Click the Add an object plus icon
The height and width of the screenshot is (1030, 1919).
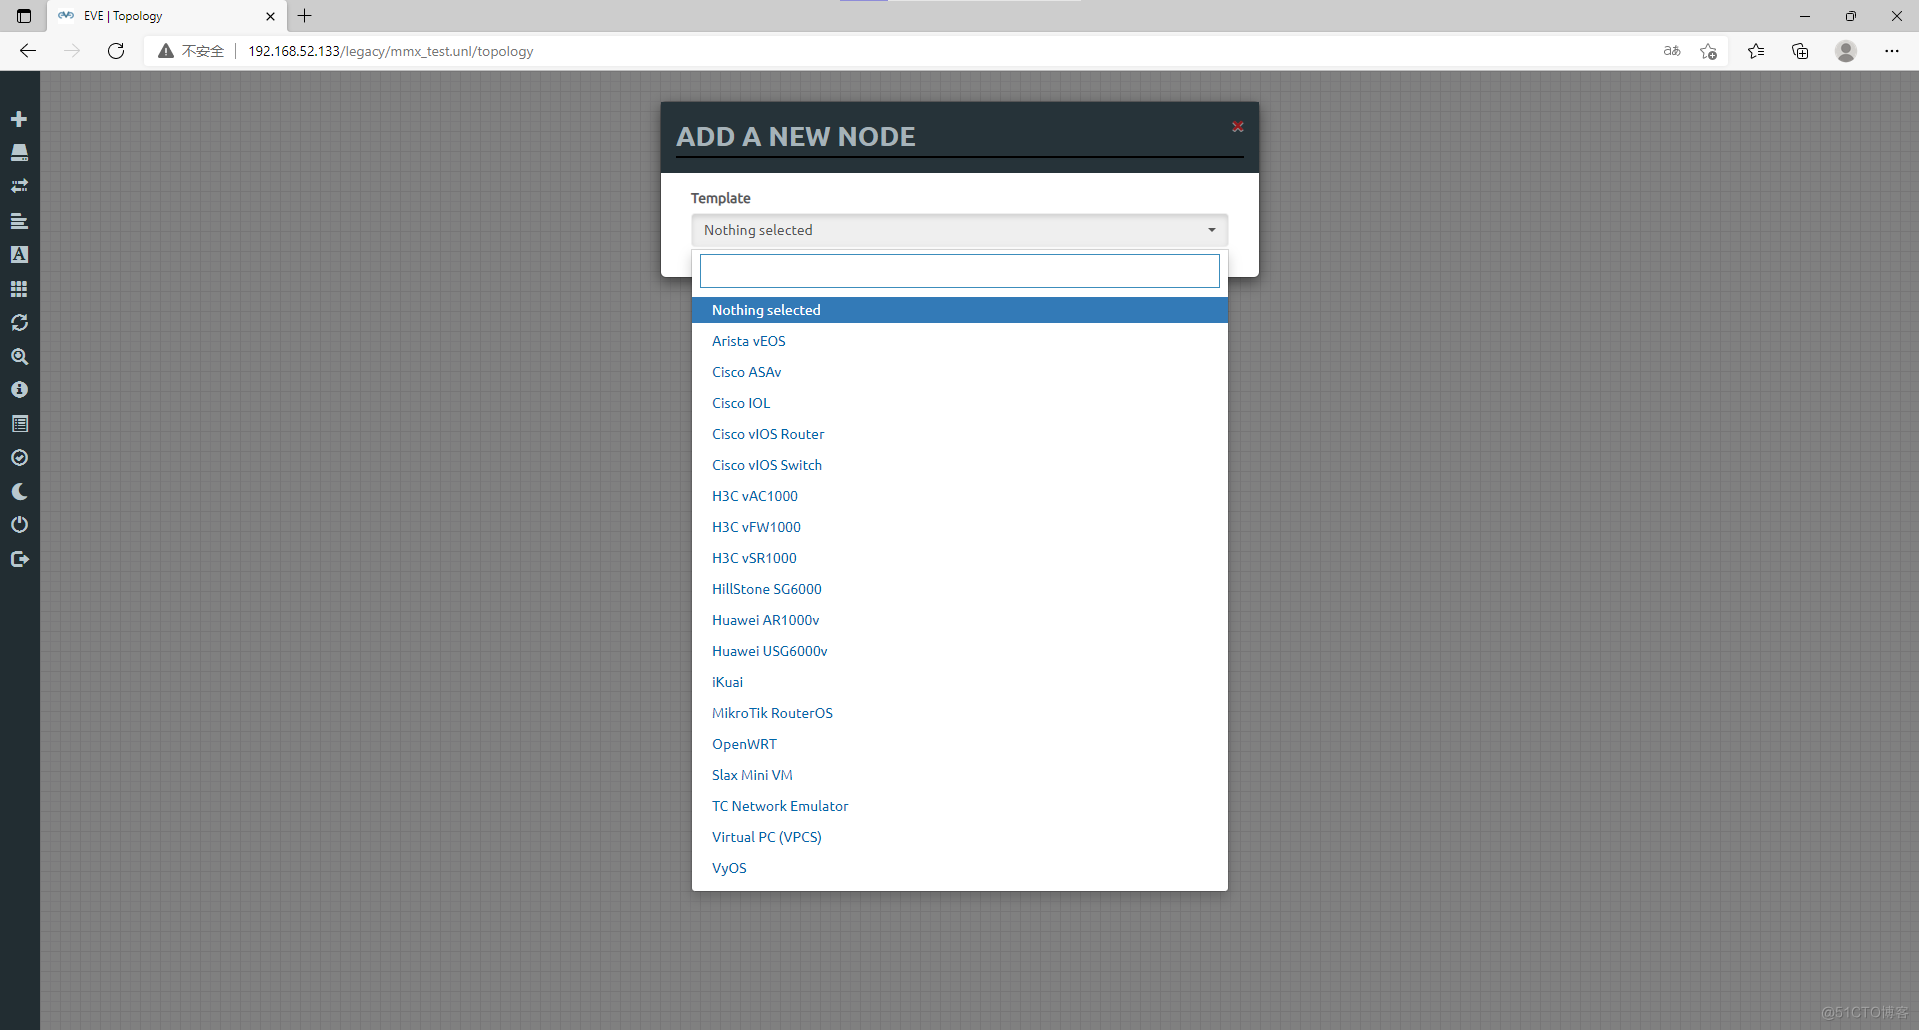point(19,119)
